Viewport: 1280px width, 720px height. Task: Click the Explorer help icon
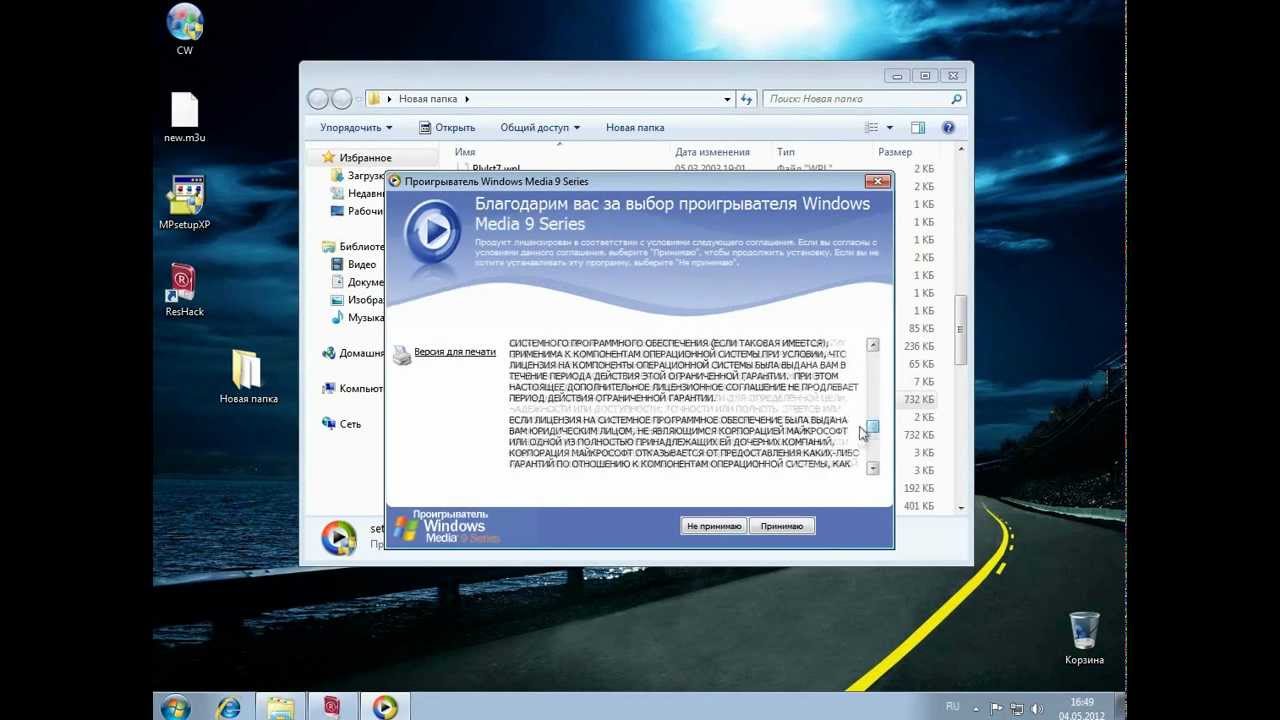[x=948, y=128]
